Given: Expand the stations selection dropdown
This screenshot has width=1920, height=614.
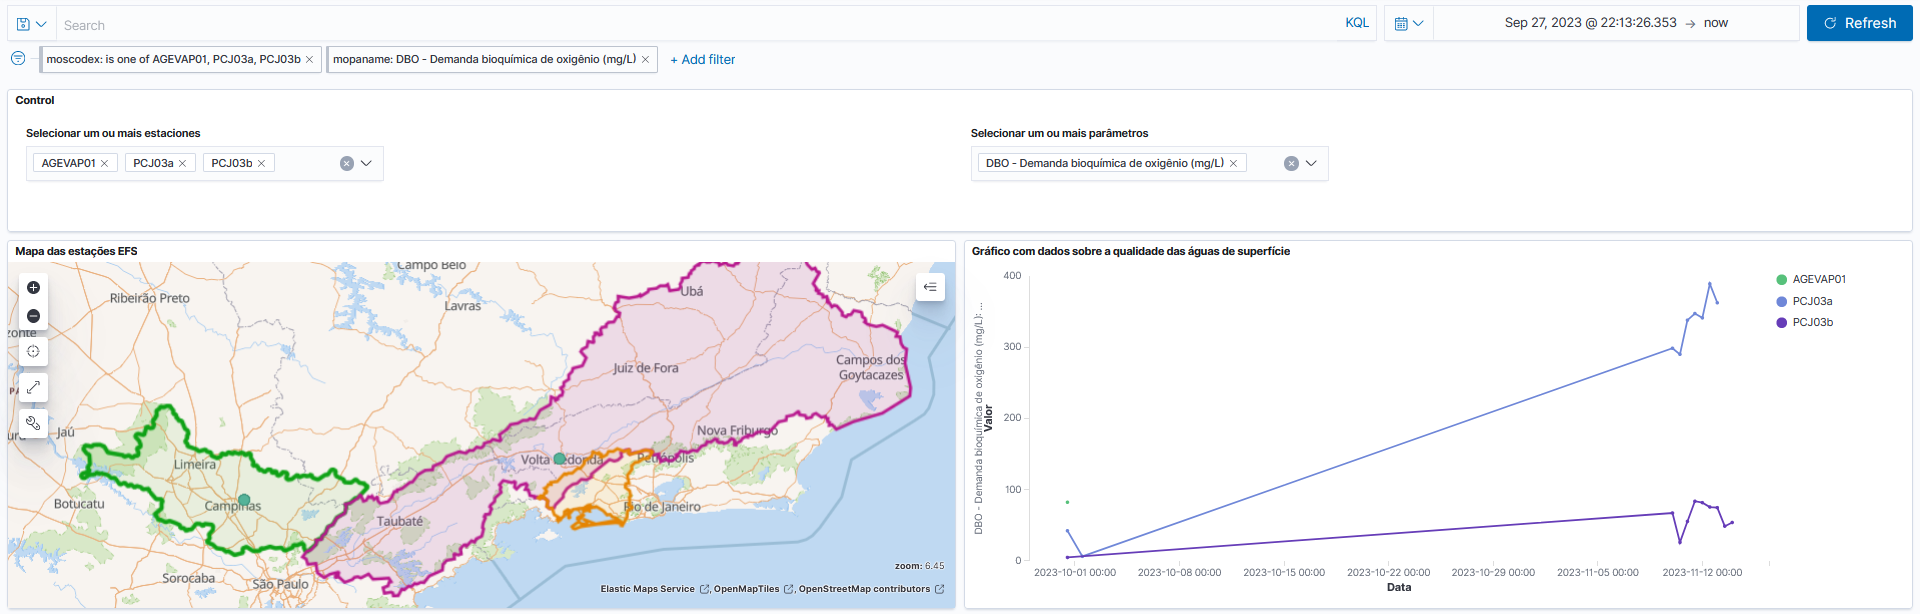Looking at the screenshot, I should click(x=366, y=164).
